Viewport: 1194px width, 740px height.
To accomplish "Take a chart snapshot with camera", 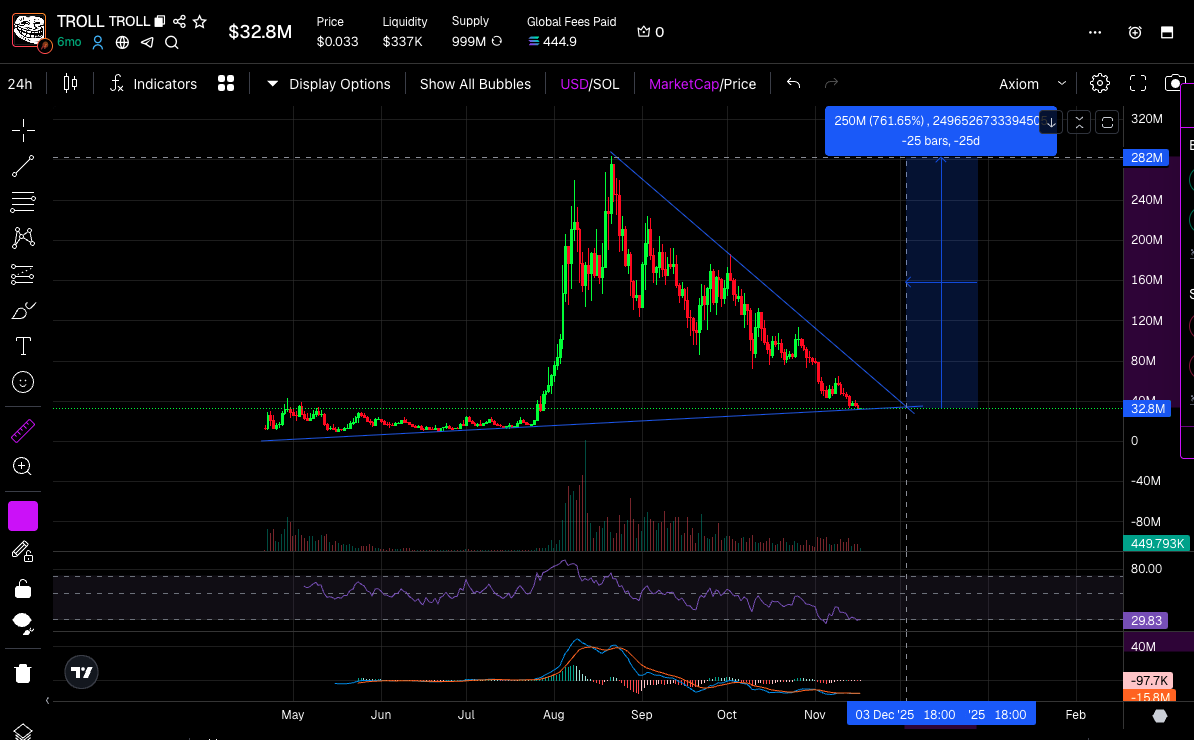I will click(1175, 83).
